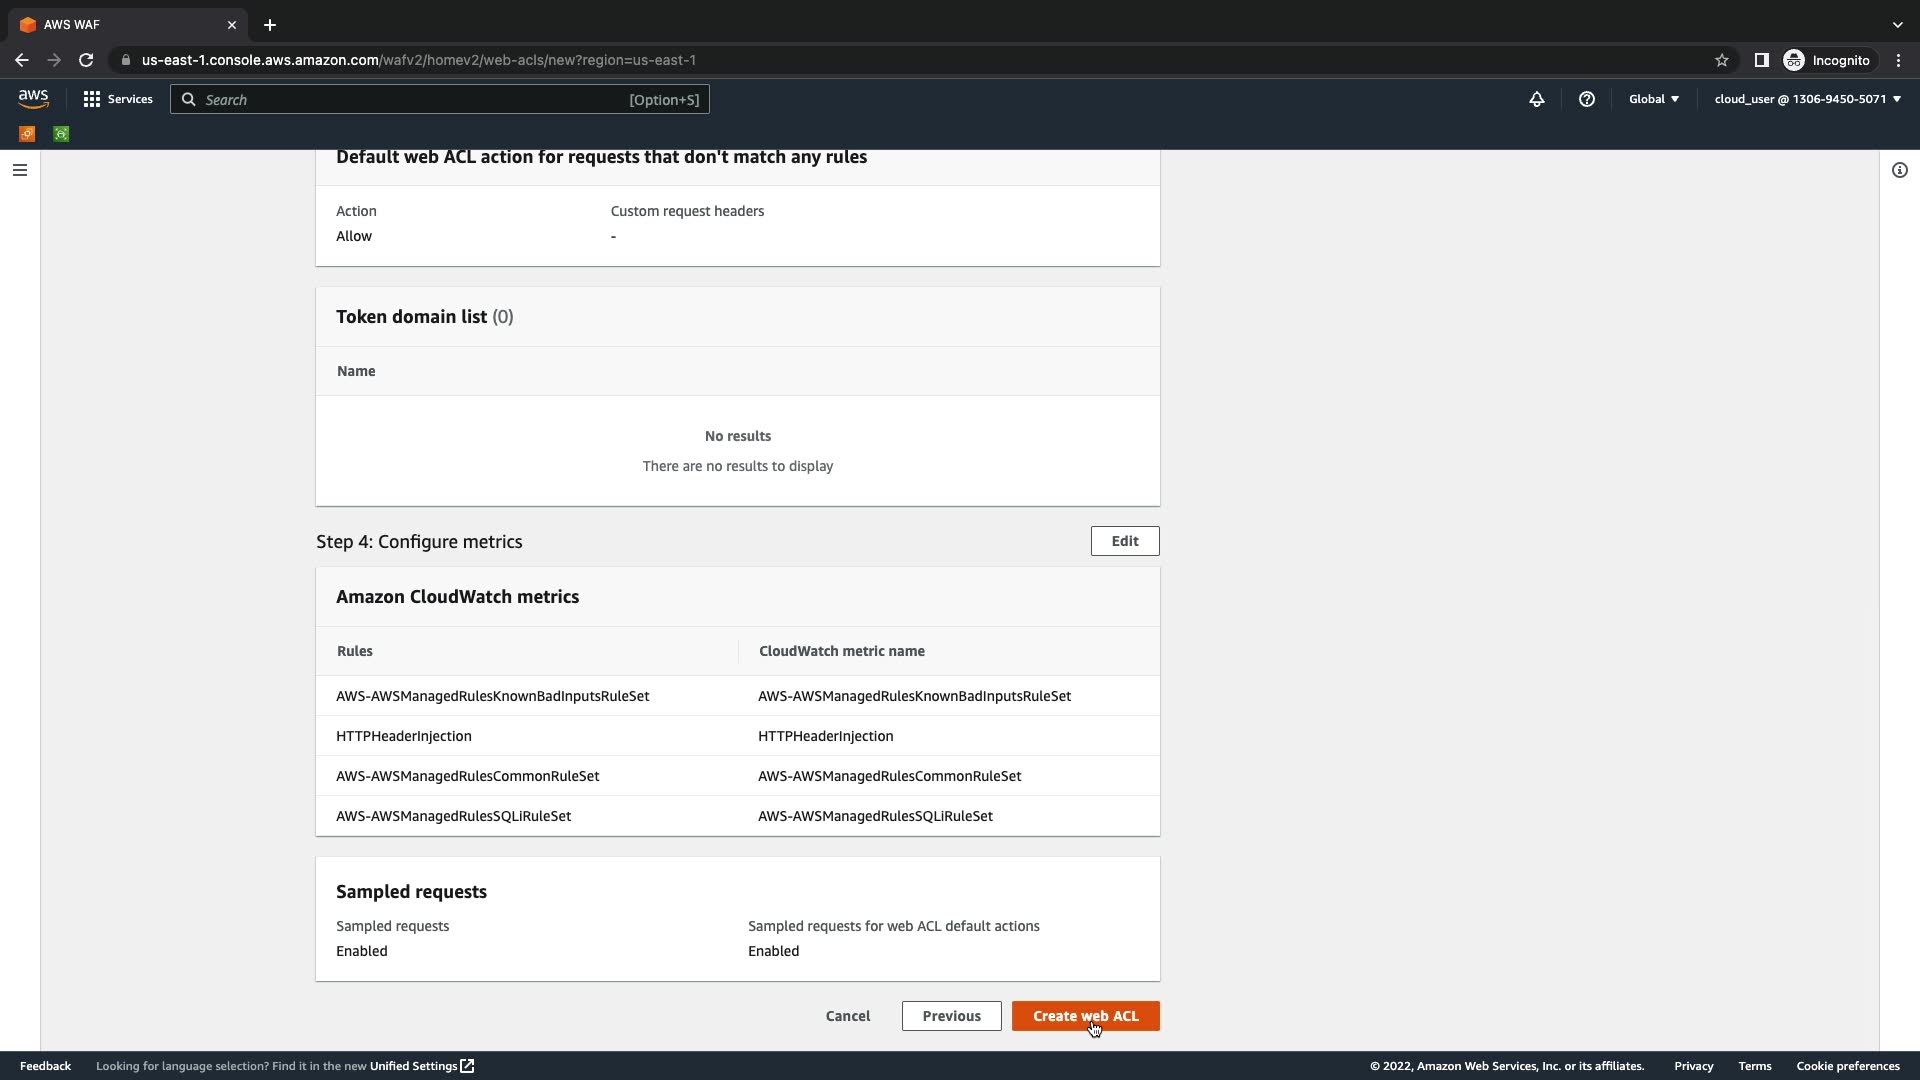
Task: Open the Global region dropdown
Action: [1653, 99]
